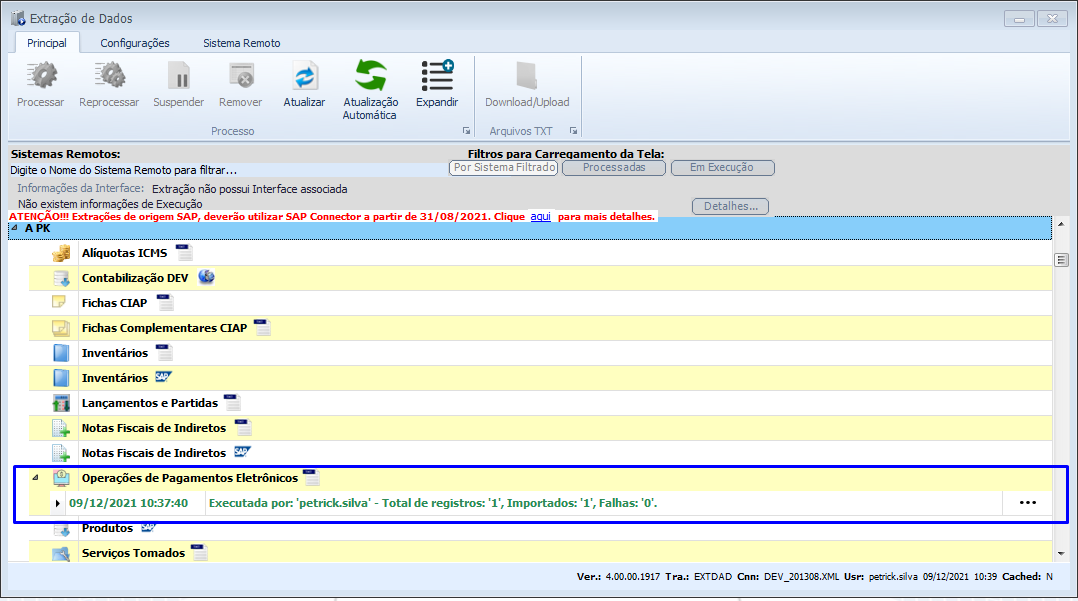
Task: Toggle the Por Sistema Filtrado filter
Action: pos(503,168)
